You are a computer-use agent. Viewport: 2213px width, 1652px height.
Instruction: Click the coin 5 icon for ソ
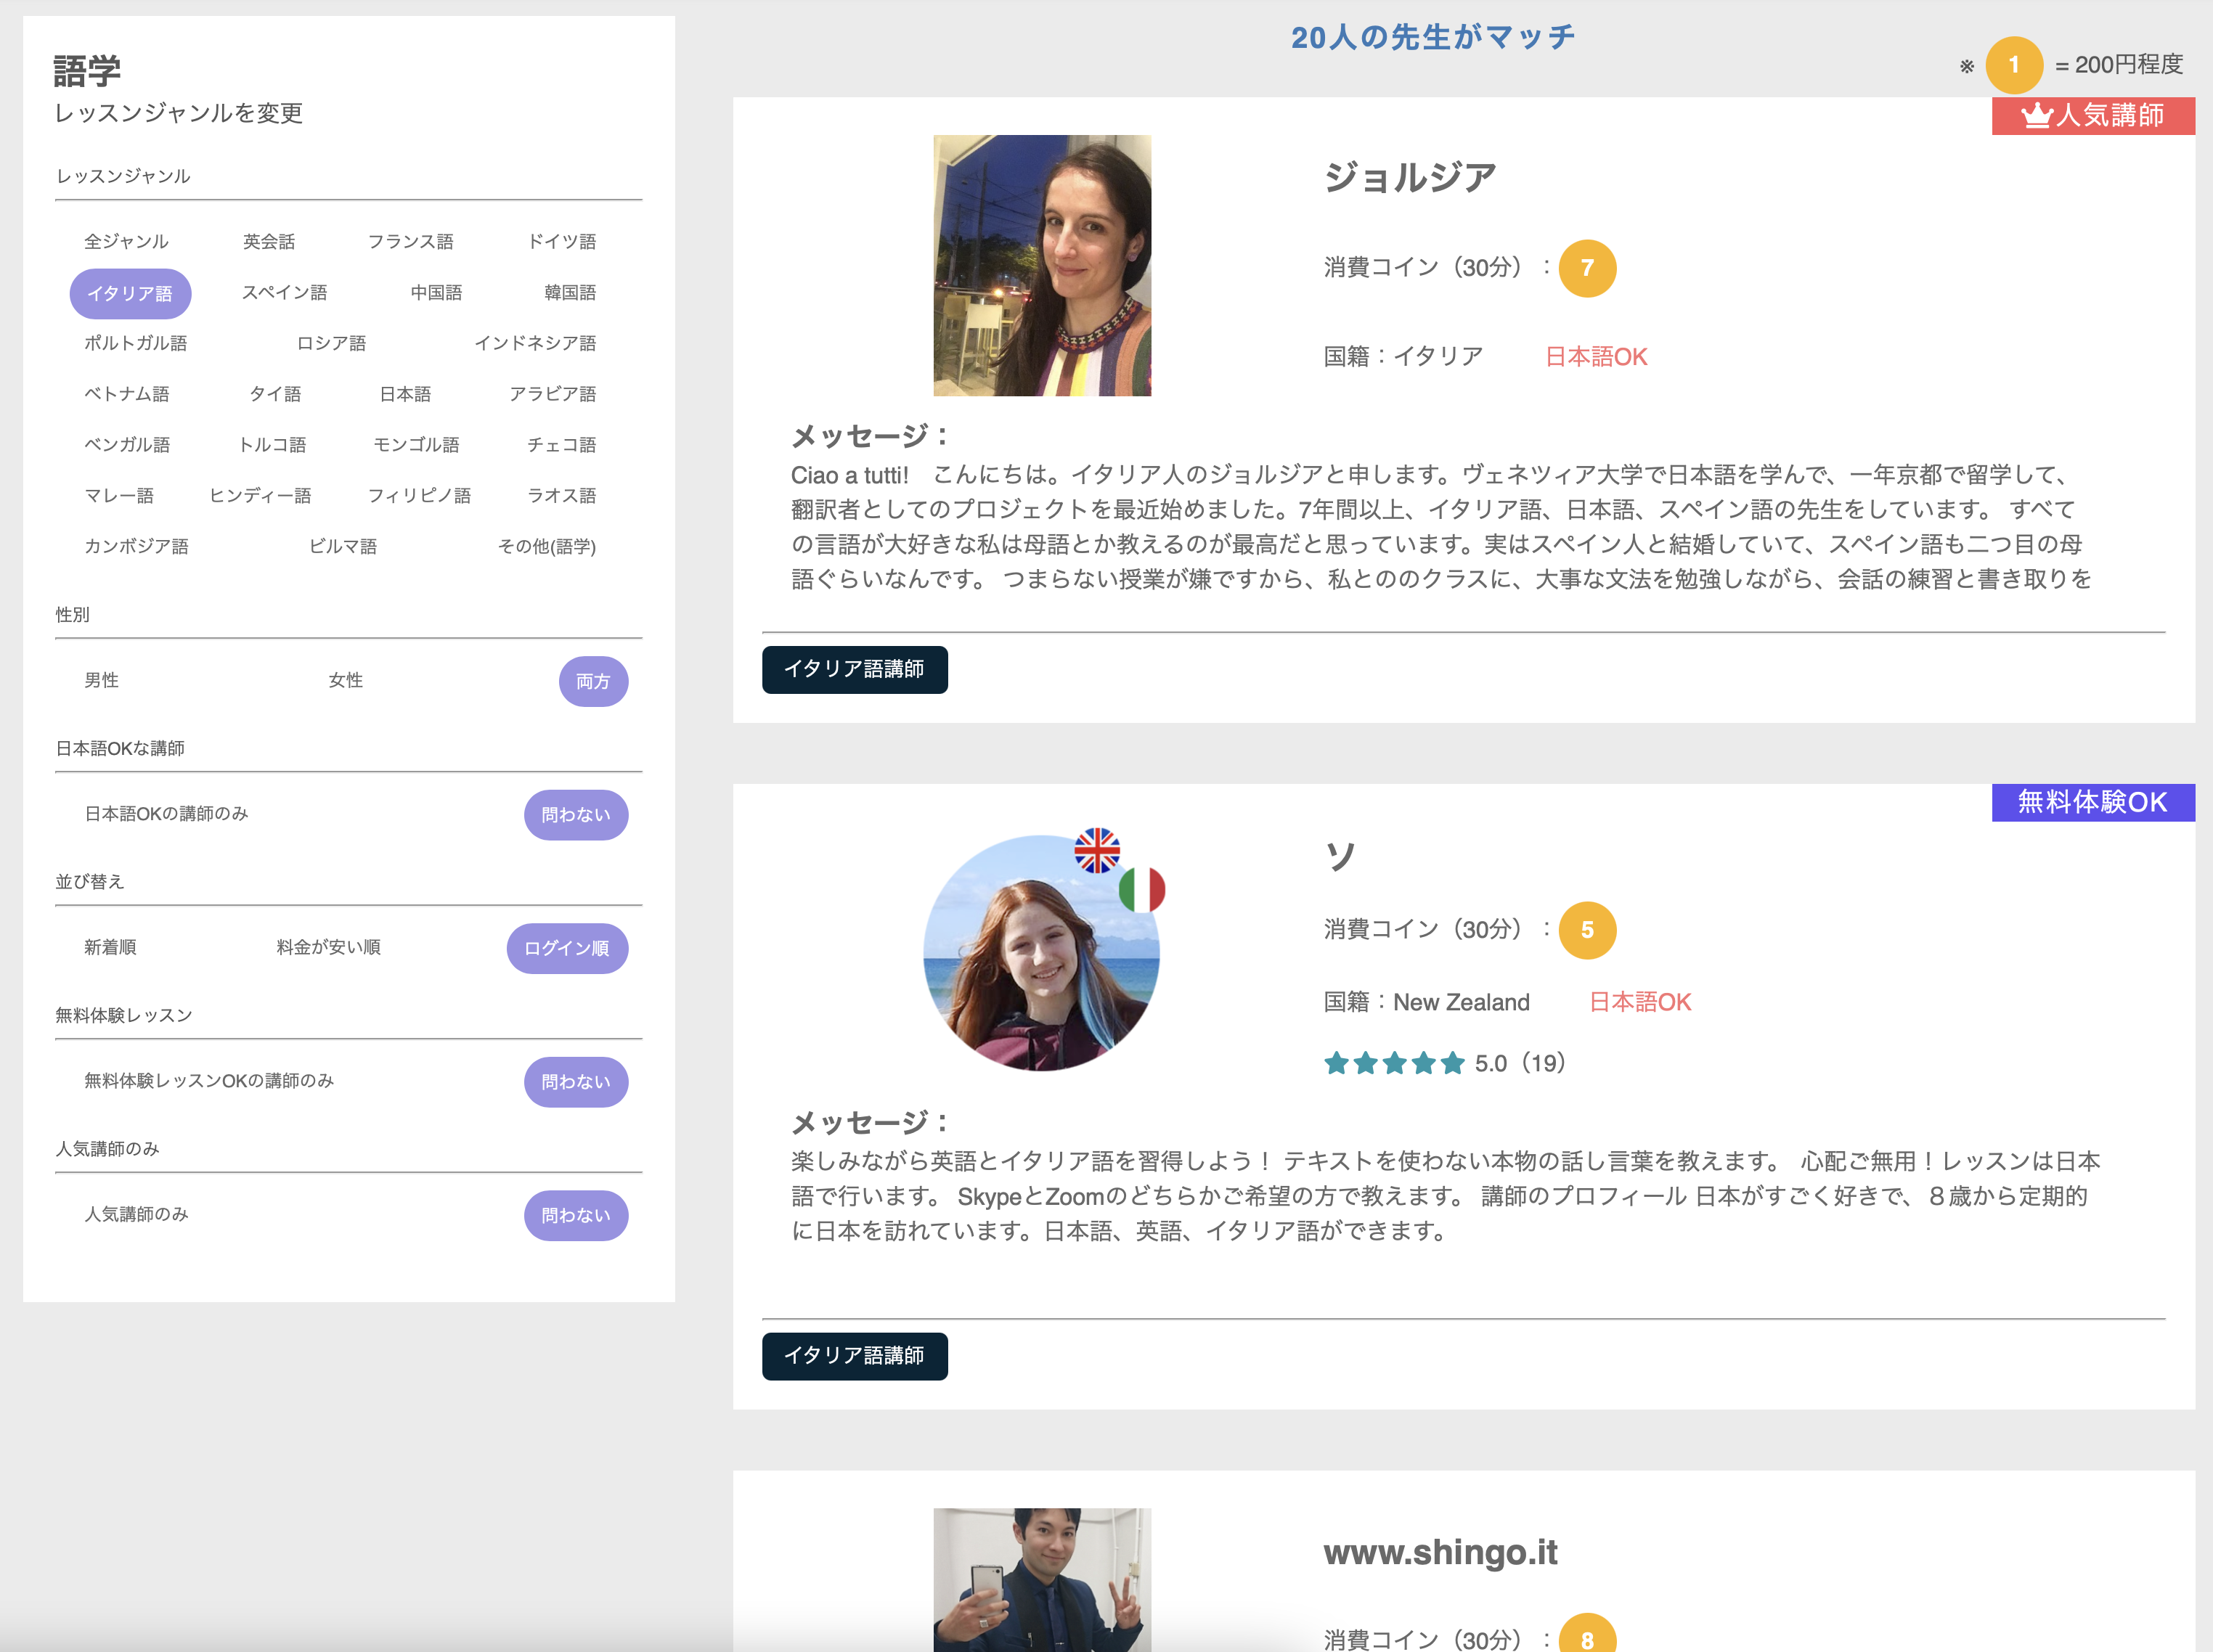coord(1587,930)
